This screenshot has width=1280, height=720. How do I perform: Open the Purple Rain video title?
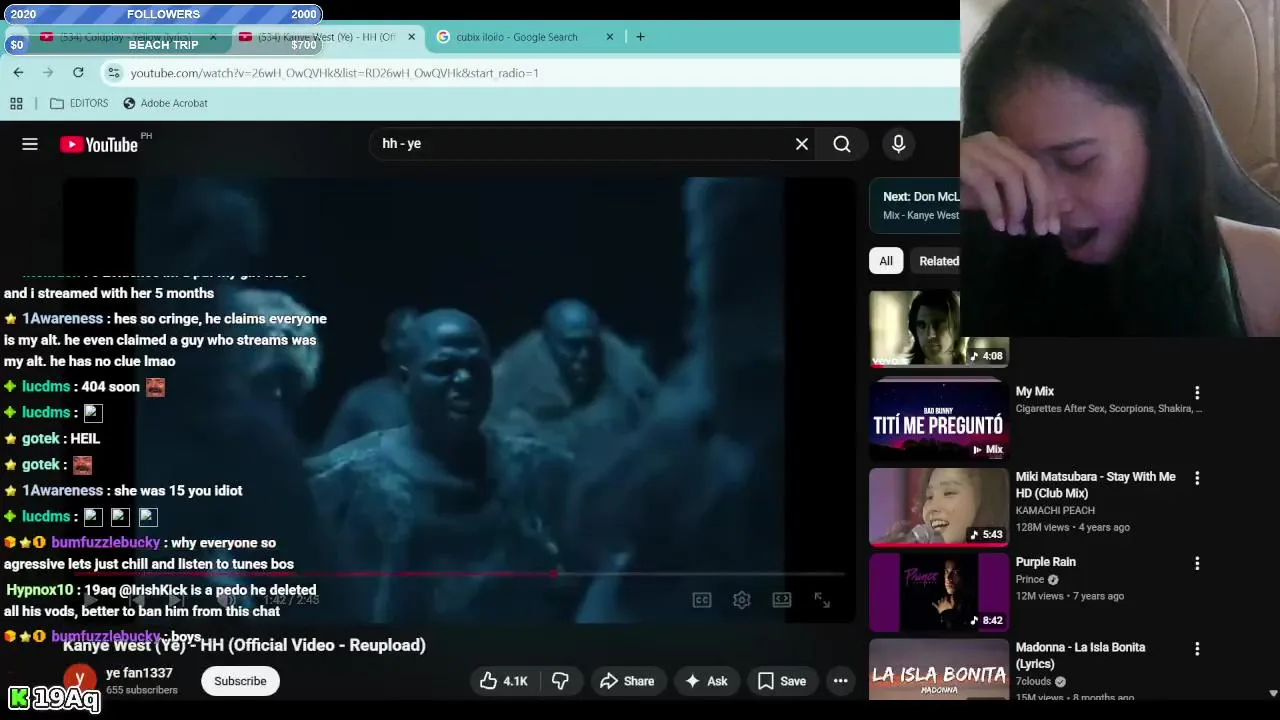tap(1046, 562)
